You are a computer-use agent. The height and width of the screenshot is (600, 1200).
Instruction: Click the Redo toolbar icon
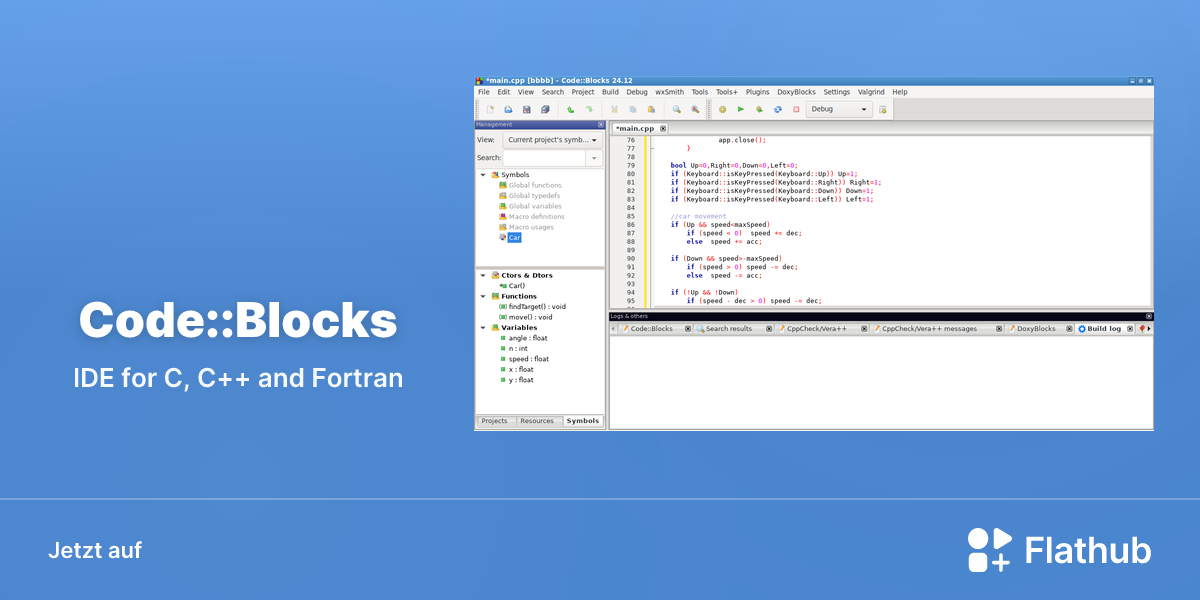(589, 109)
